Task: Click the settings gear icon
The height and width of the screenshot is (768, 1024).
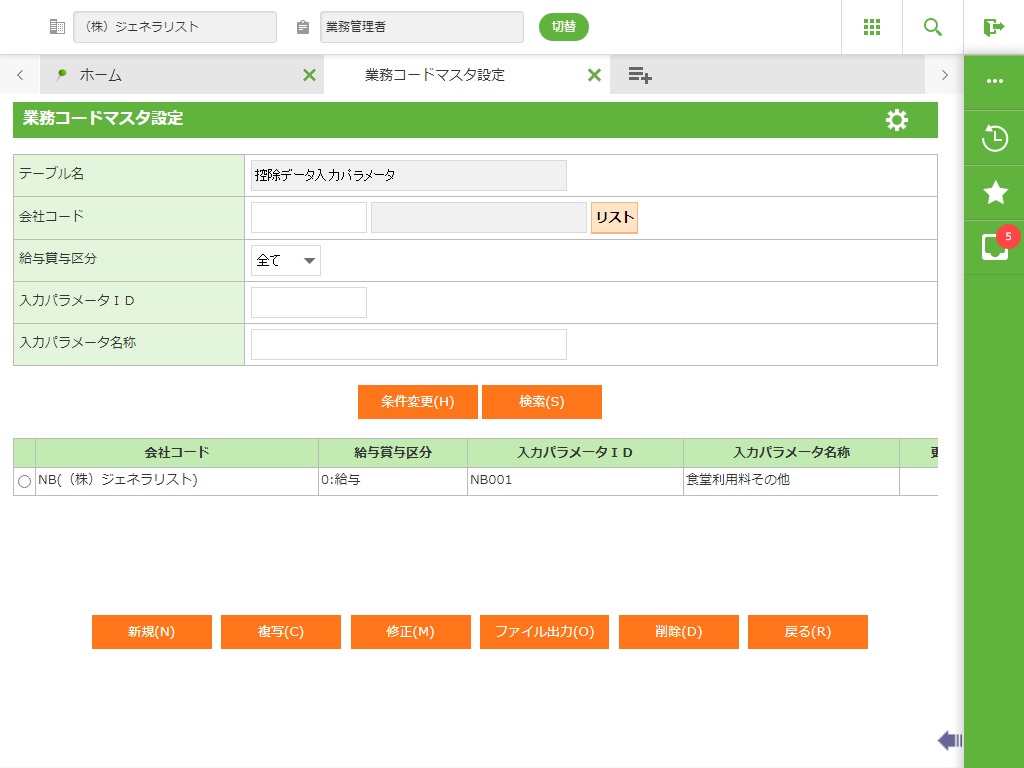Action: coord(897,120)
